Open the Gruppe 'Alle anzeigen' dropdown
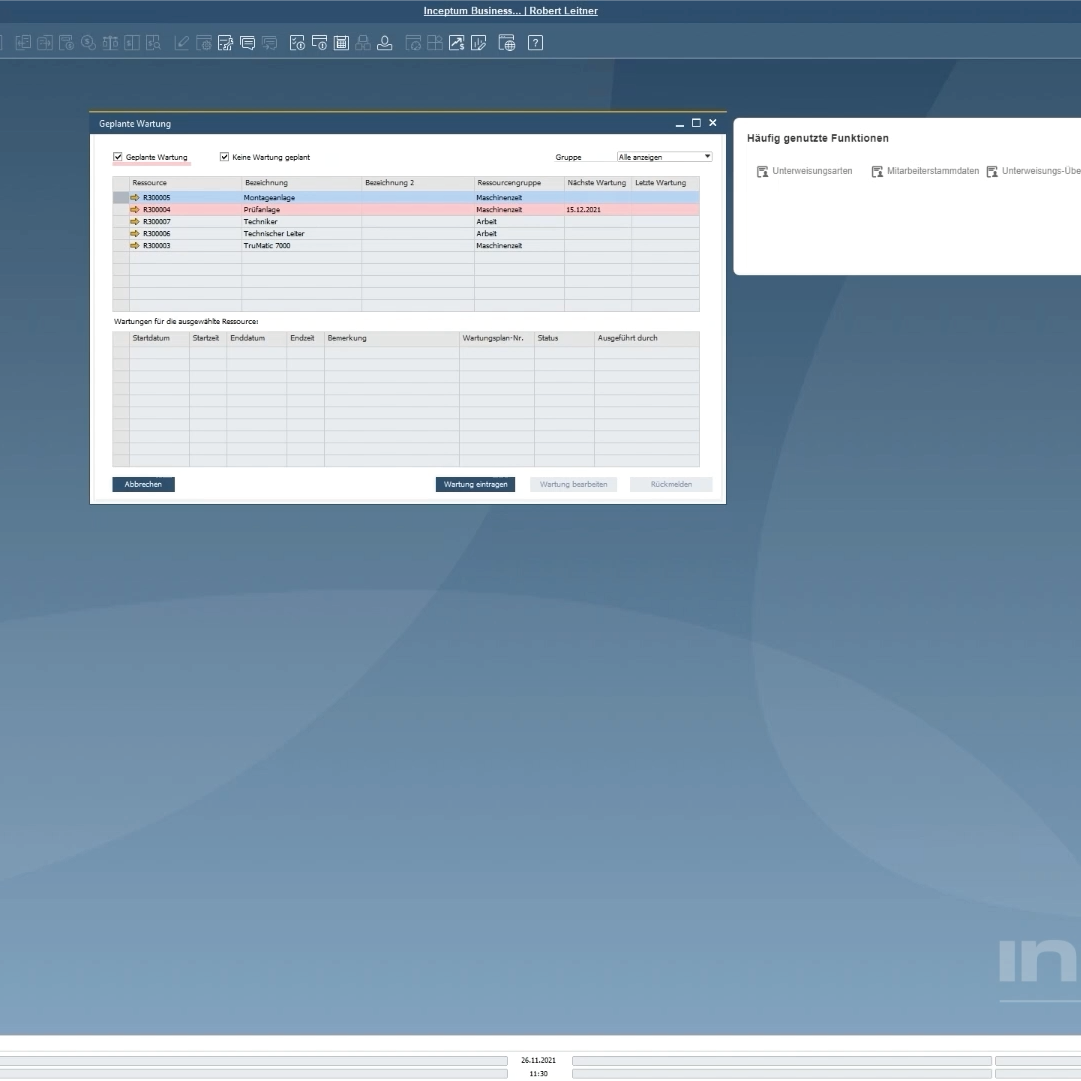The image size is (1081, 1081). point(664,156)
